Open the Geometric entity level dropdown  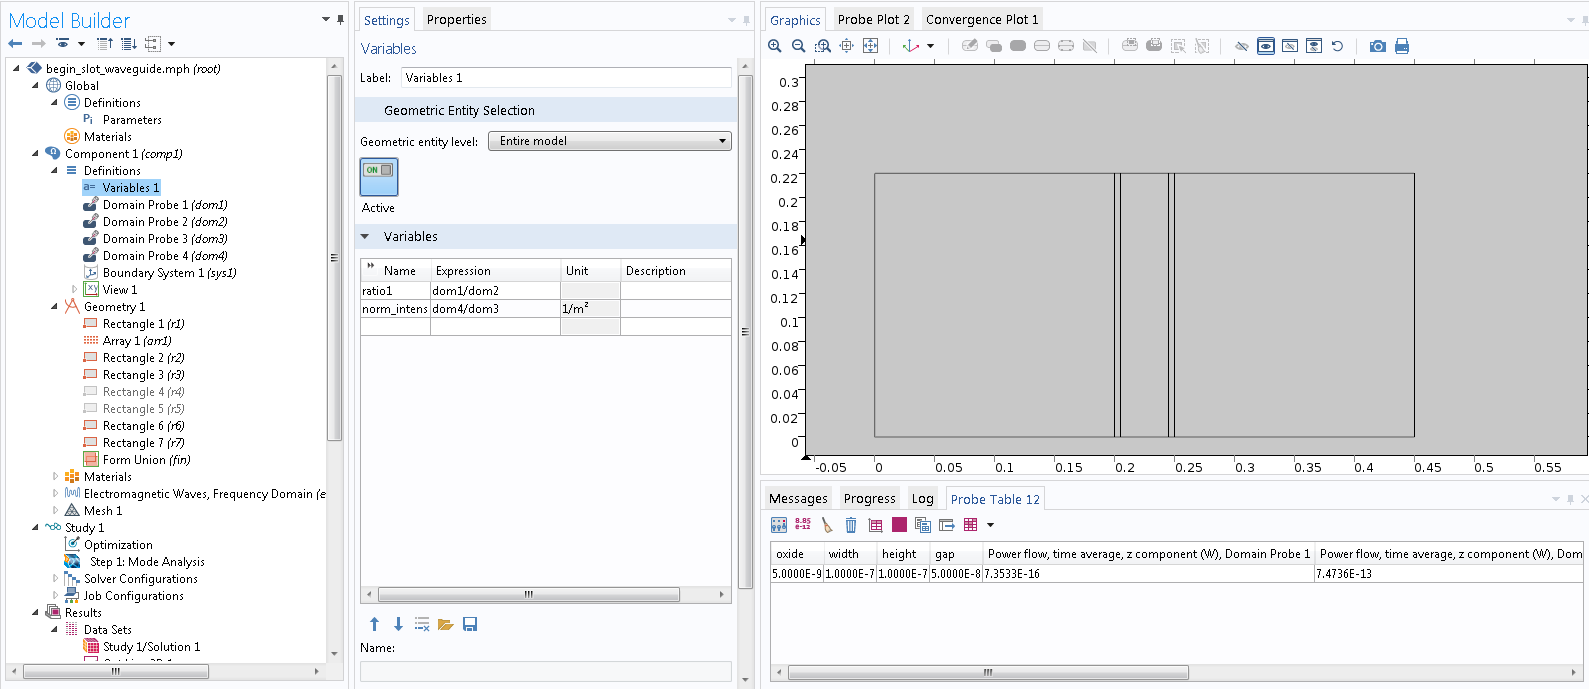click(609, 141)
